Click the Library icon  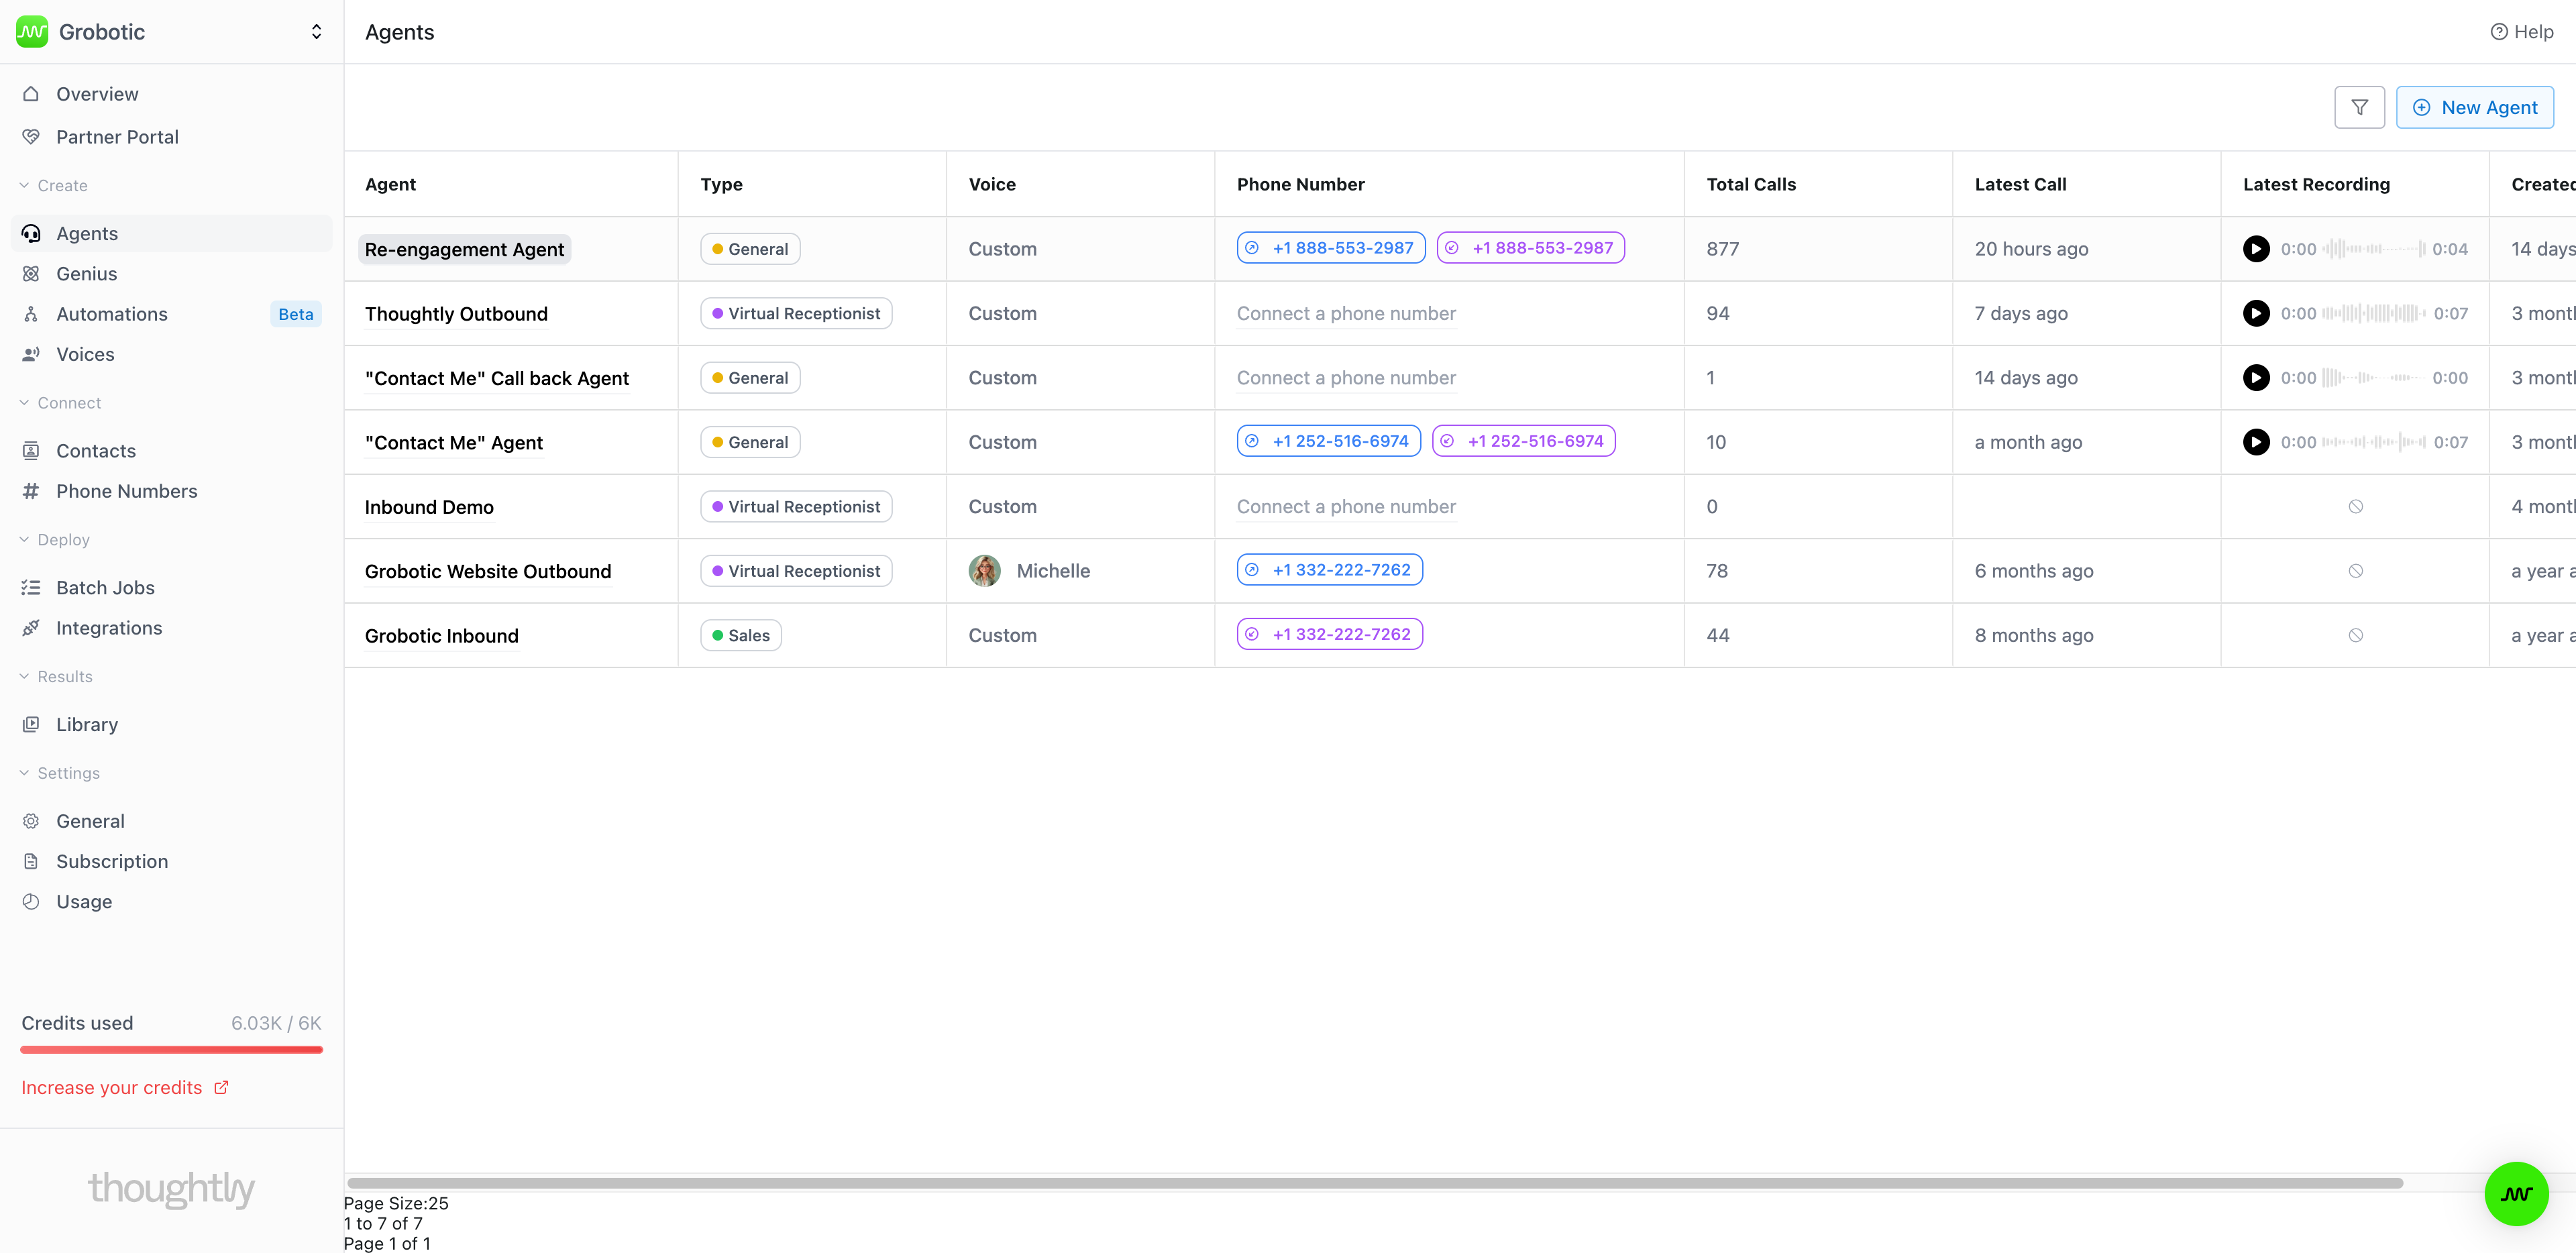[x=31, y=725]
